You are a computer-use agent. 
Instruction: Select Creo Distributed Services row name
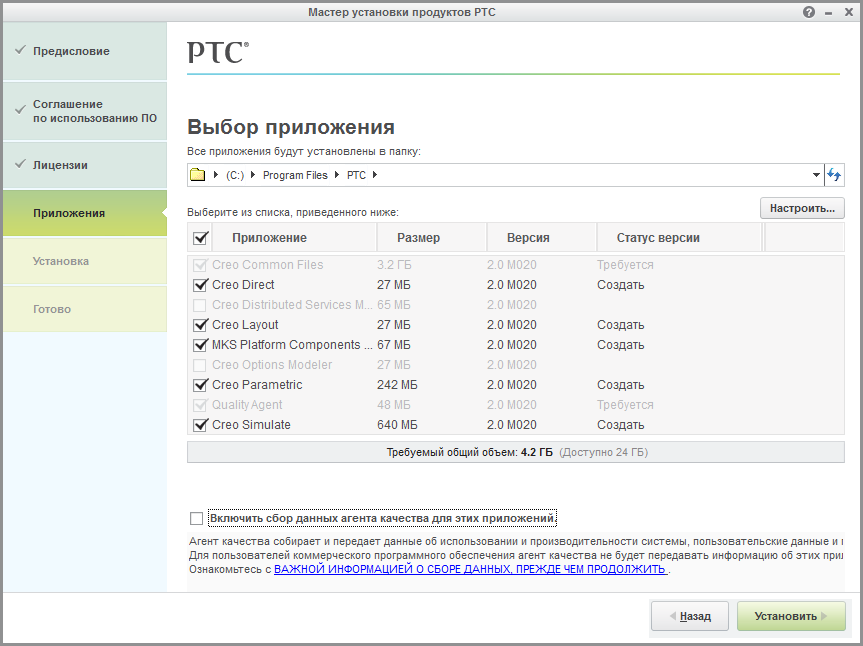pos(292,305)
